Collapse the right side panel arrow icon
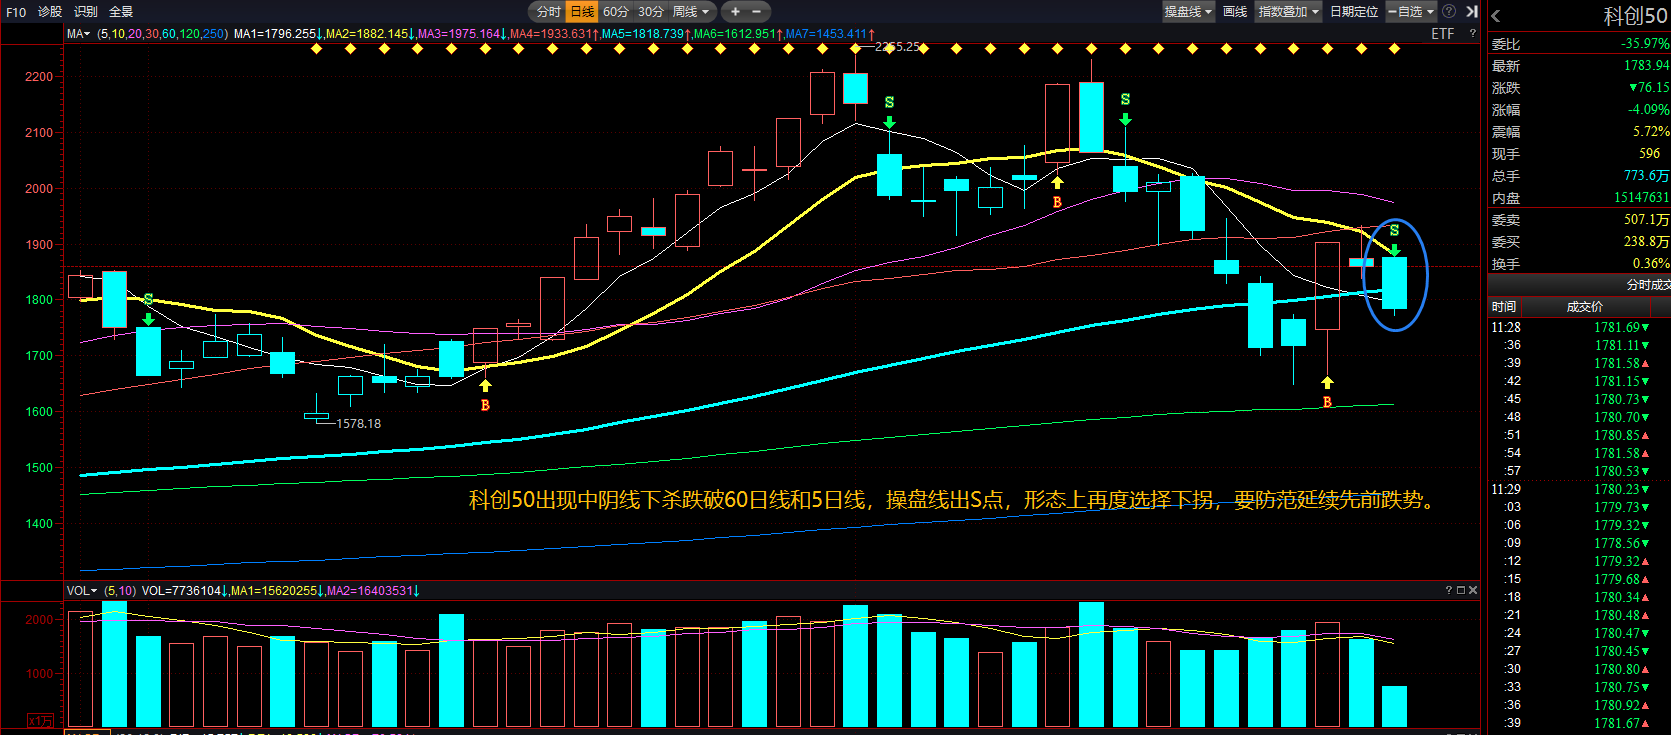The image size is (1671, 735). tap(1472, 12)
